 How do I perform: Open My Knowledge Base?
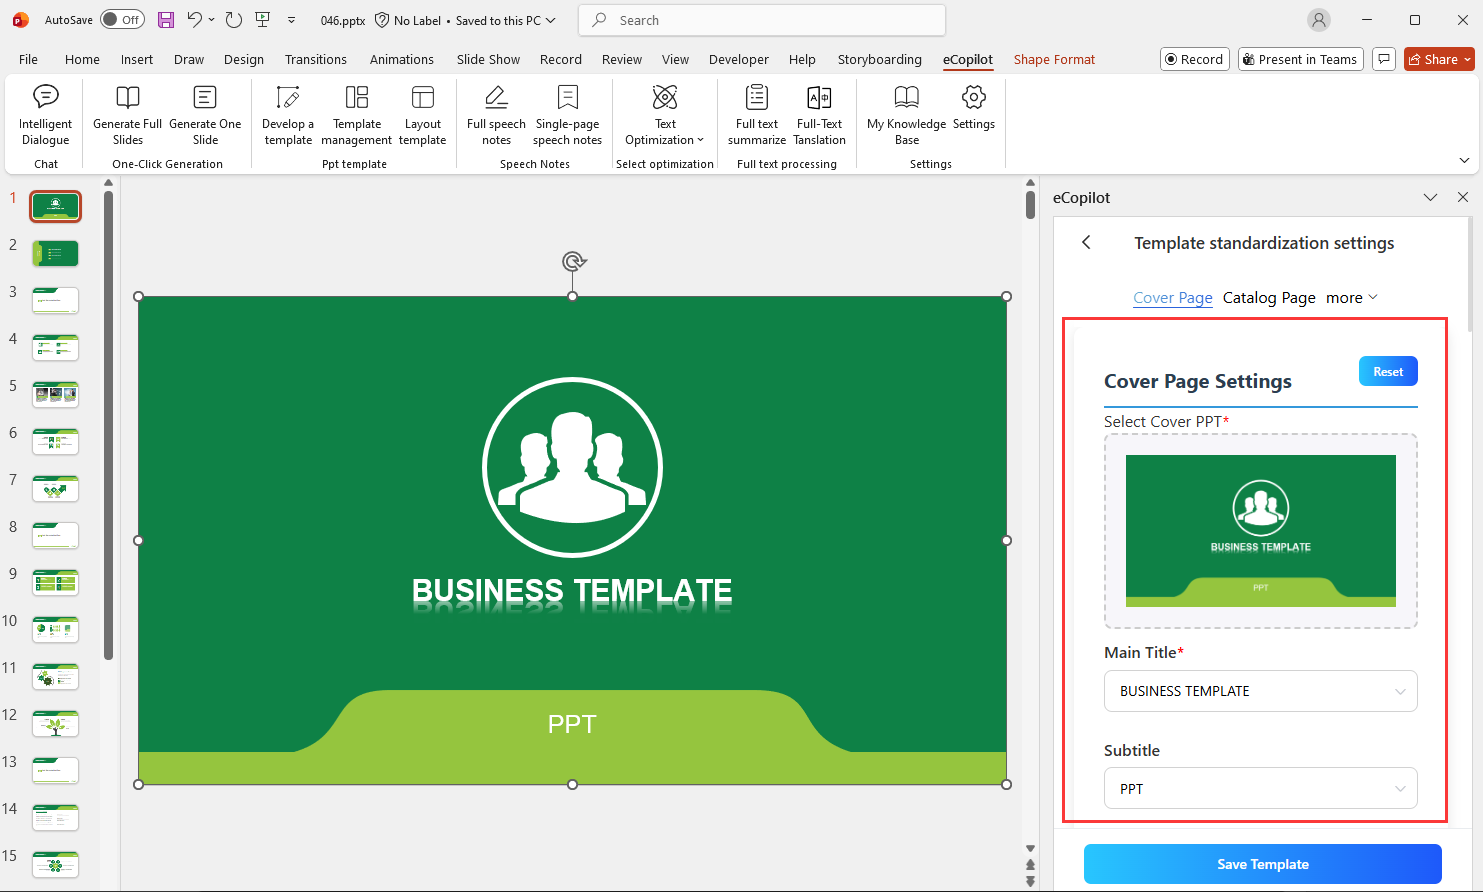pyautogui.click(x=906, y=115)
